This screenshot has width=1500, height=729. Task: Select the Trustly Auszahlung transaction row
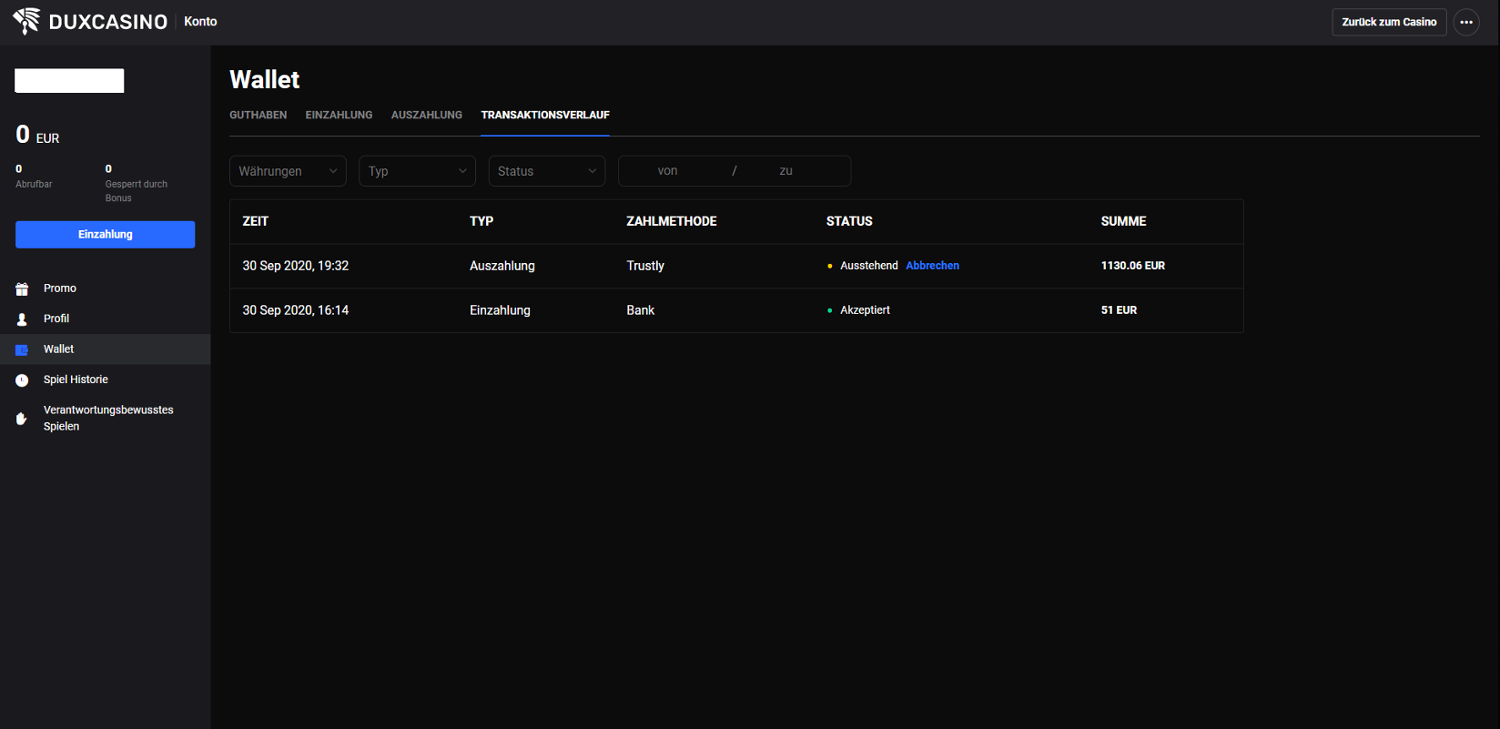pos(645,266)
